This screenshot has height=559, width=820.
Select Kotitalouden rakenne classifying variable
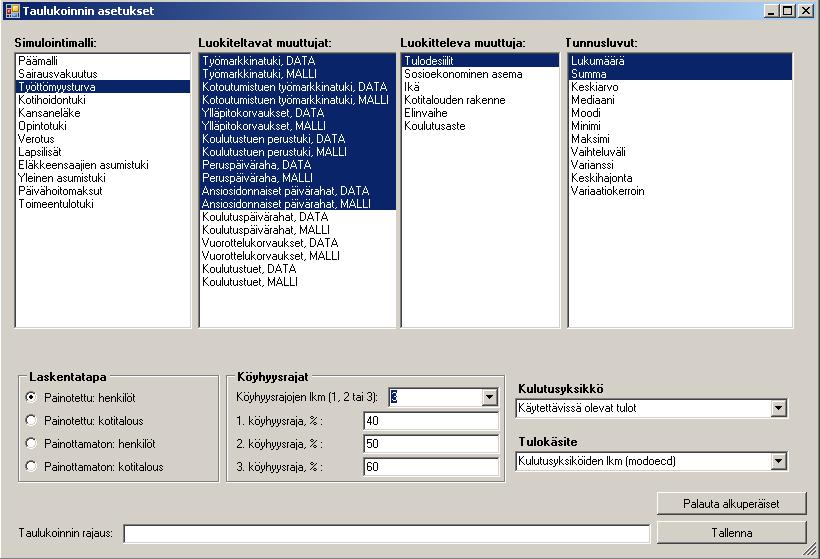(480, 100)
